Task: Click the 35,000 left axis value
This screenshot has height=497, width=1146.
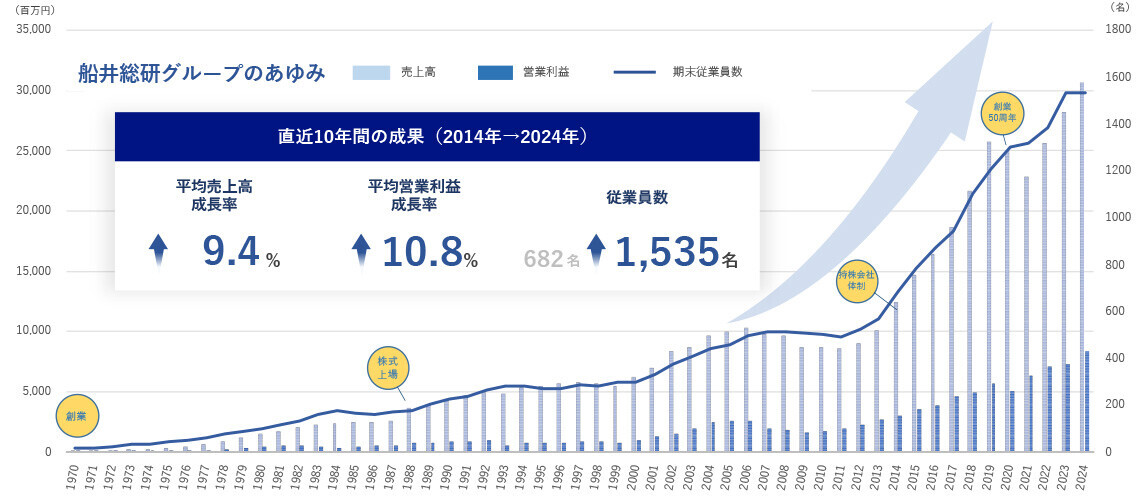Action: coord(34,30)
